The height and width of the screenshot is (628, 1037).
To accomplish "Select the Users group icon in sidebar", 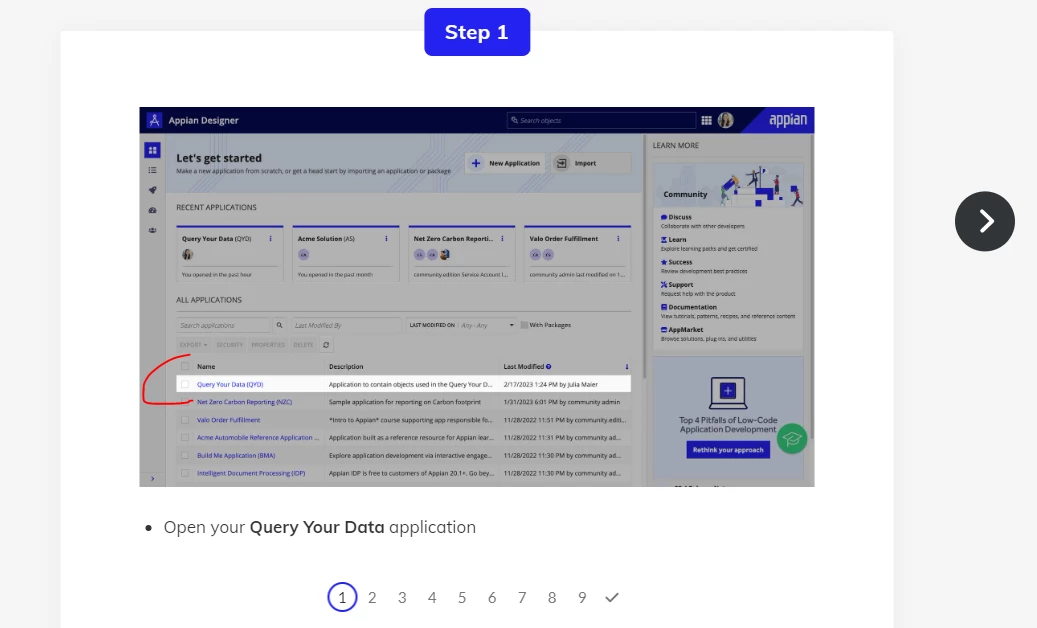I will click(152, 230).
